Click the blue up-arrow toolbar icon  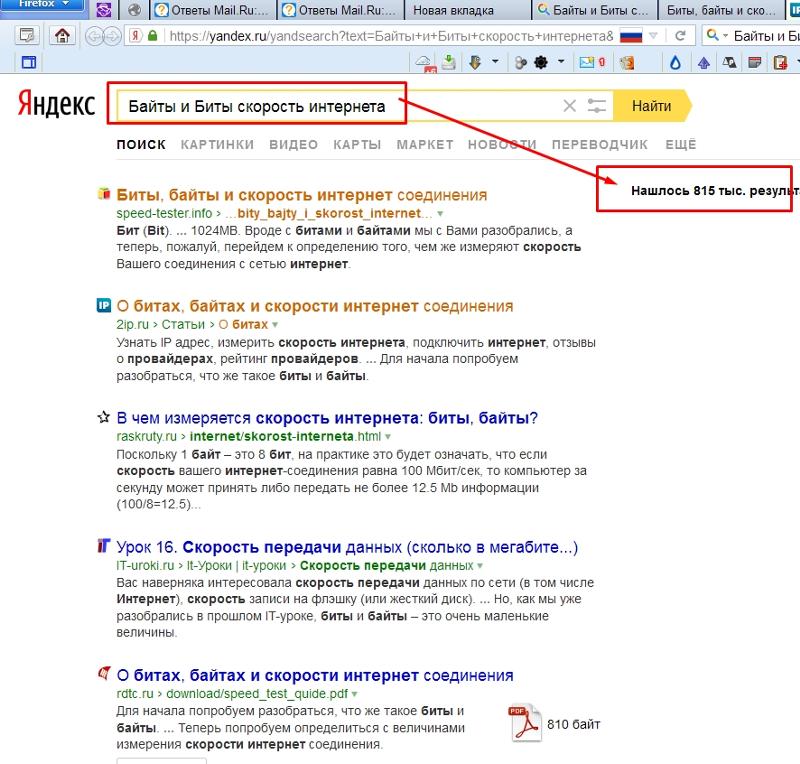[704, 63]
